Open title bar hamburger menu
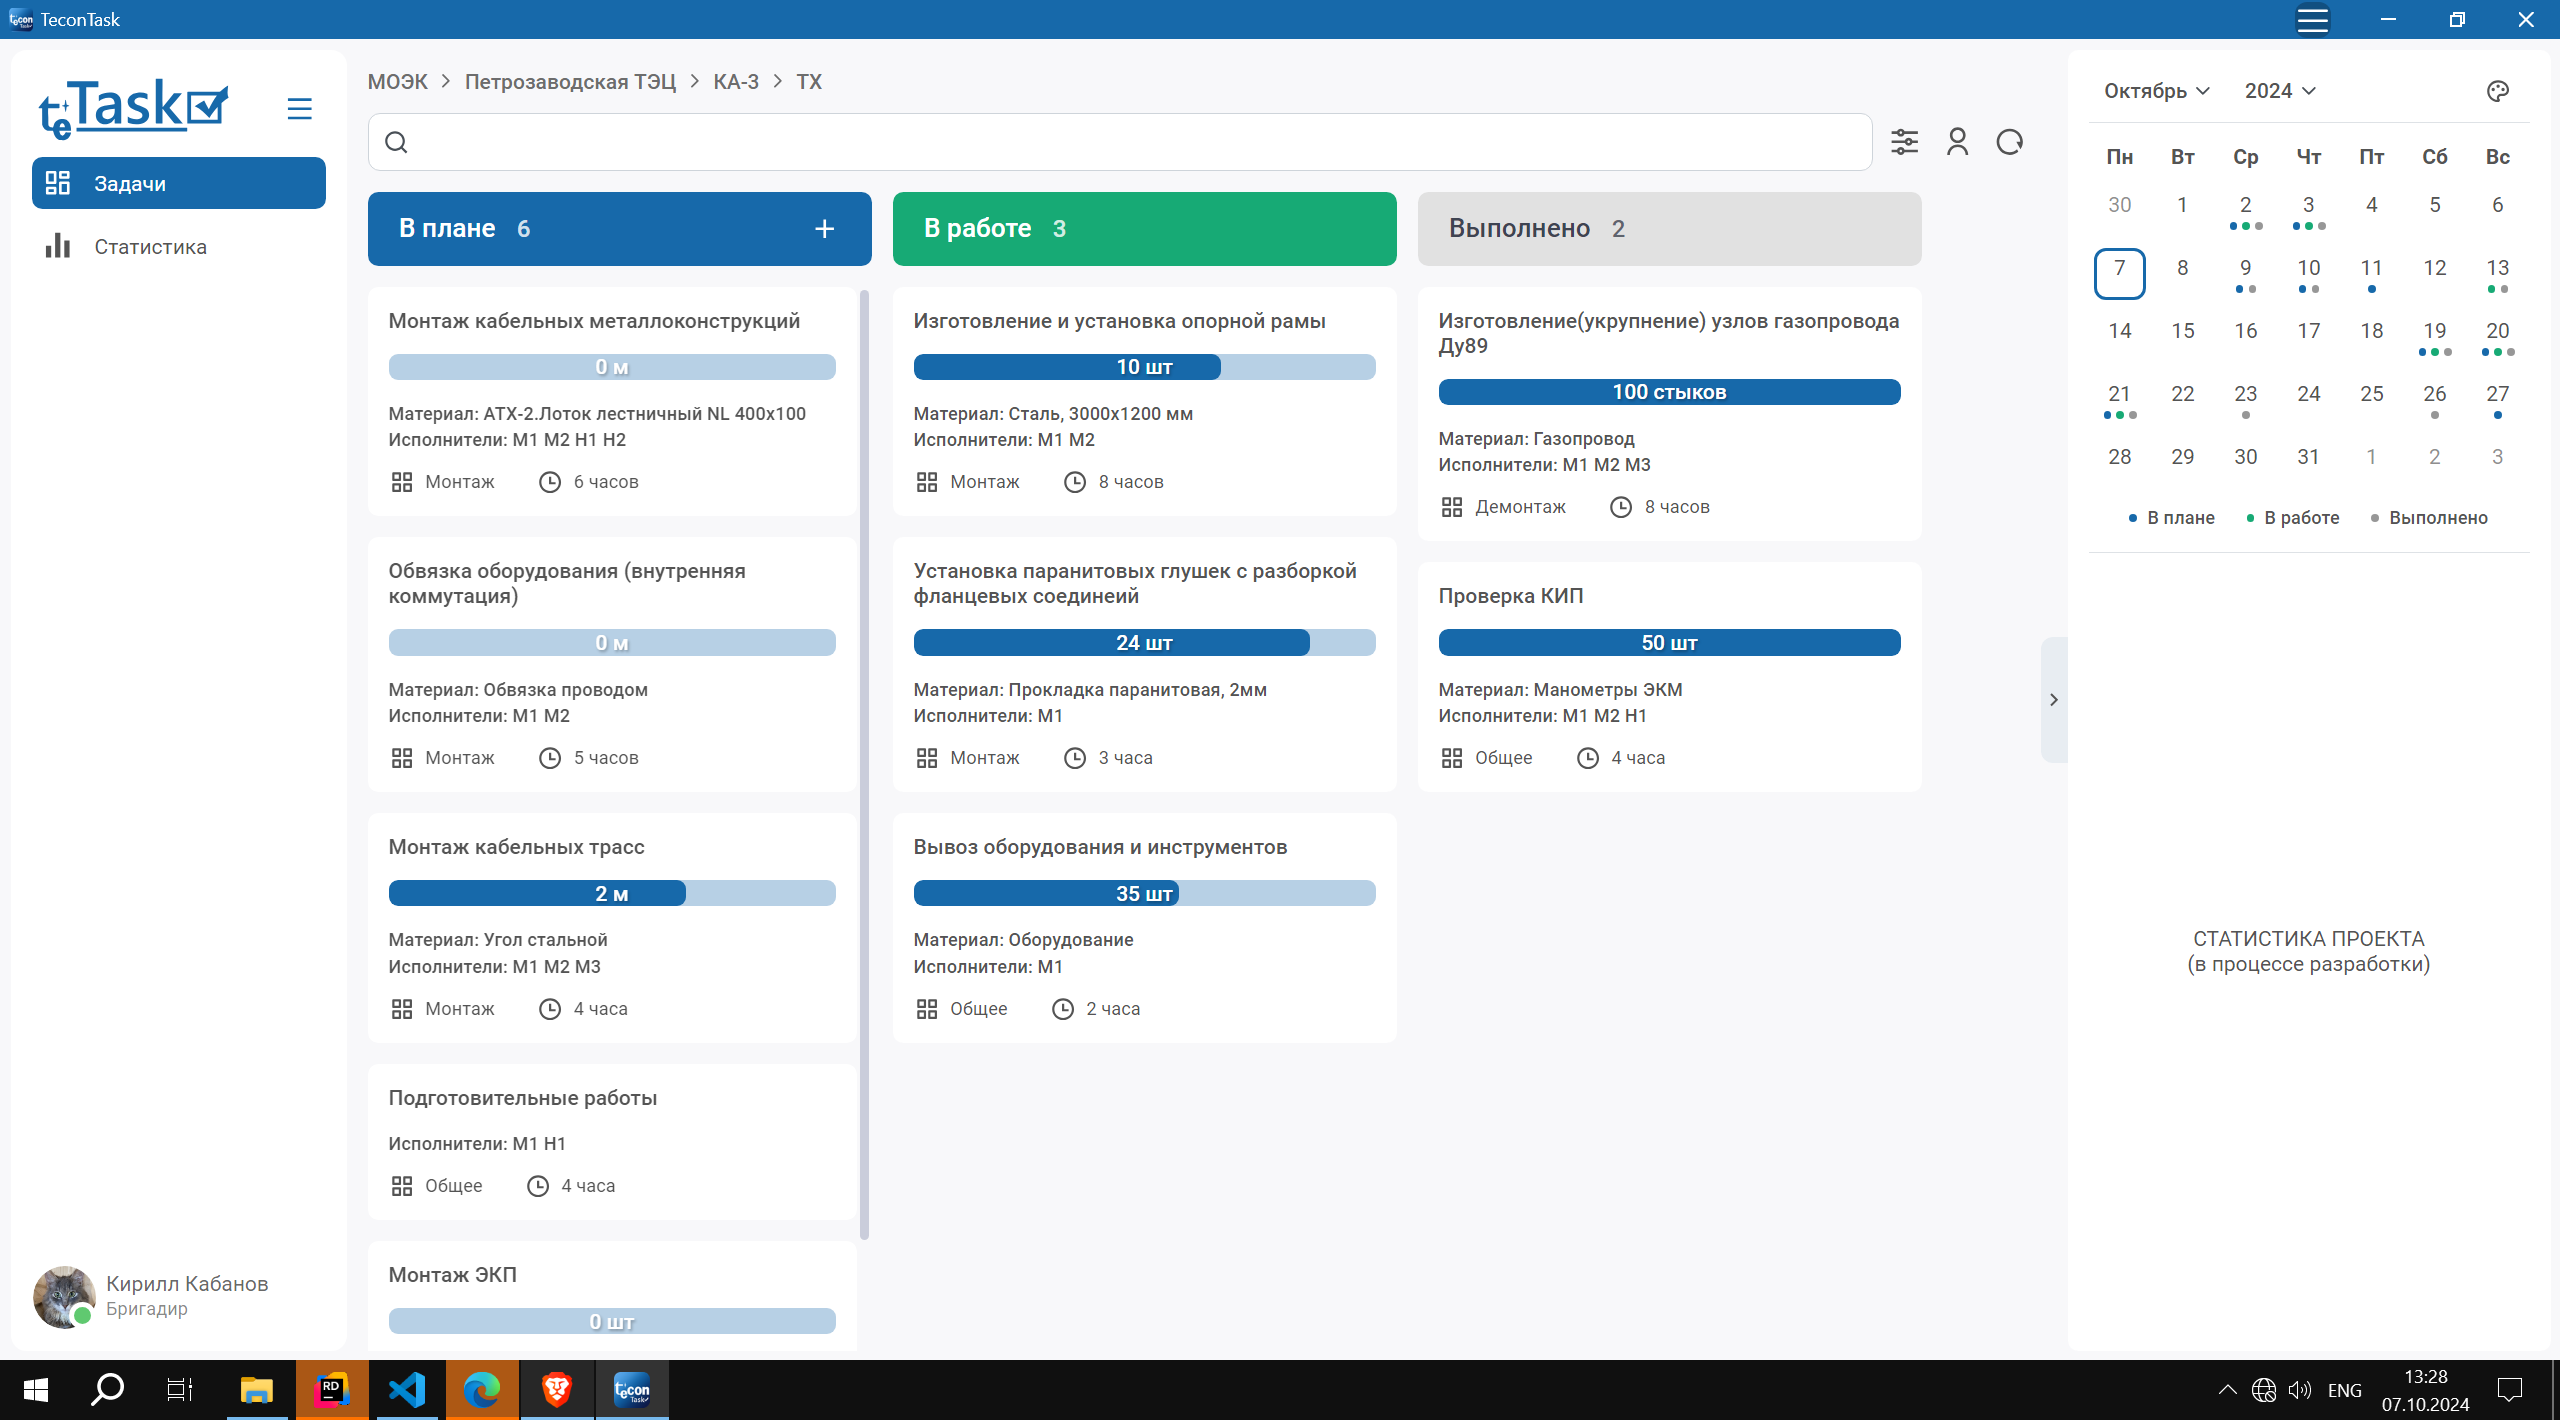Image resolution: width=2560 pixels, height=1420 pixels. pos(2312,19)
